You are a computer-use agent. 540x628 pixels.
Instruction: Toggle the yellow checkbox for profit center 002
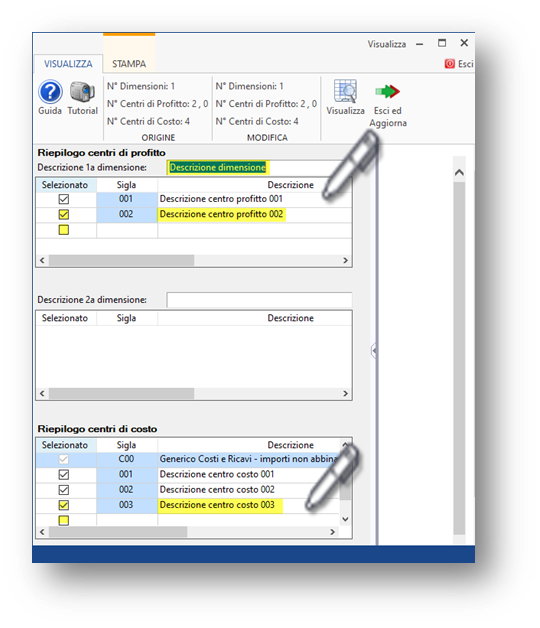pyautogui.click(x=64, y=214)
